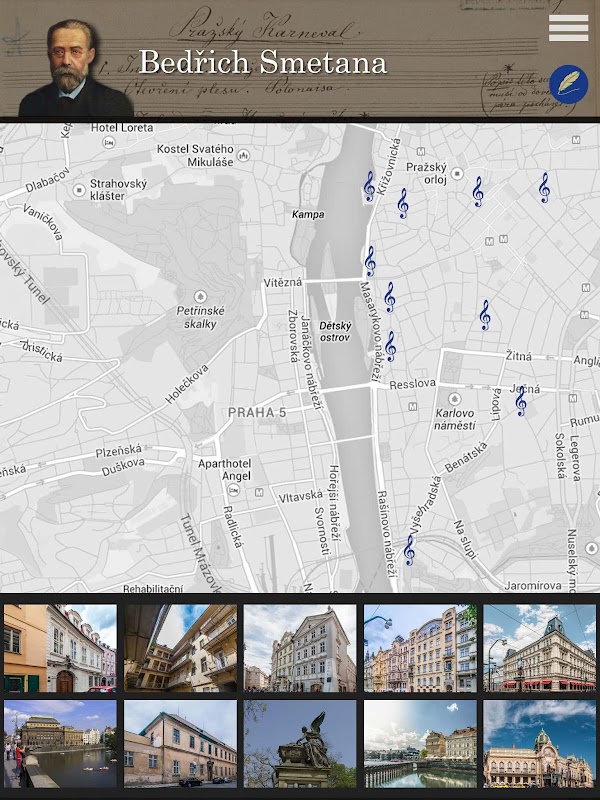Open thumbnail of yellow house with wooden door

(x=60, y=648)
